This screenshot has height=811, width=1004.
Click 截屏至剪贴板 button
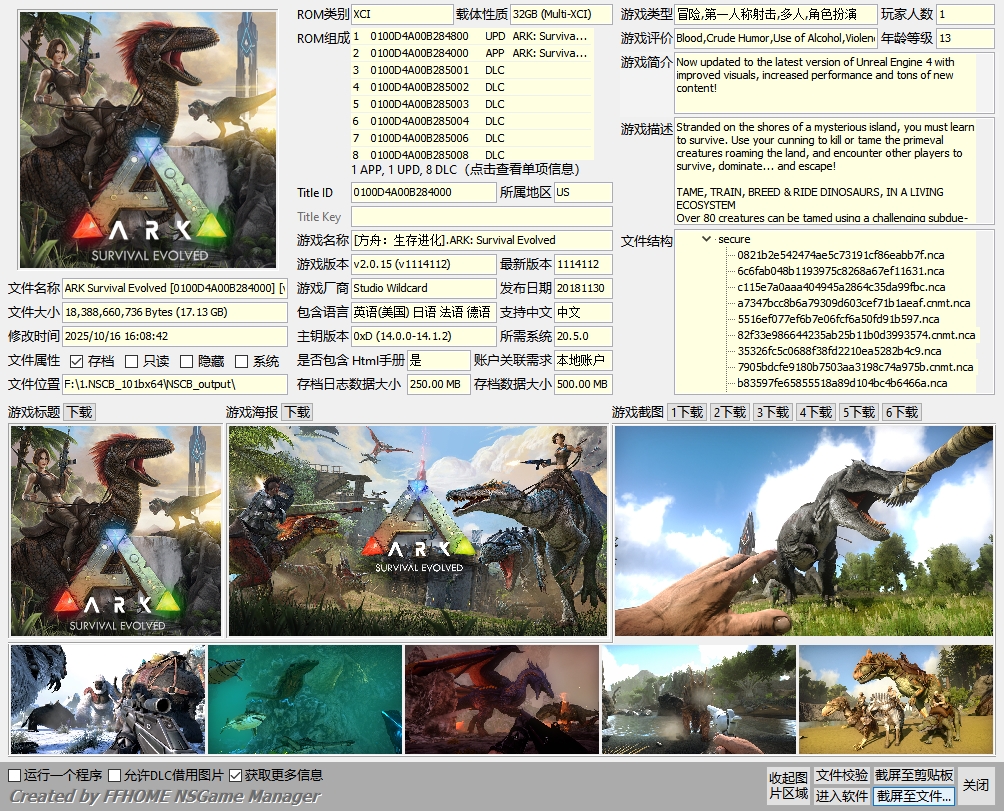point(914,775)
